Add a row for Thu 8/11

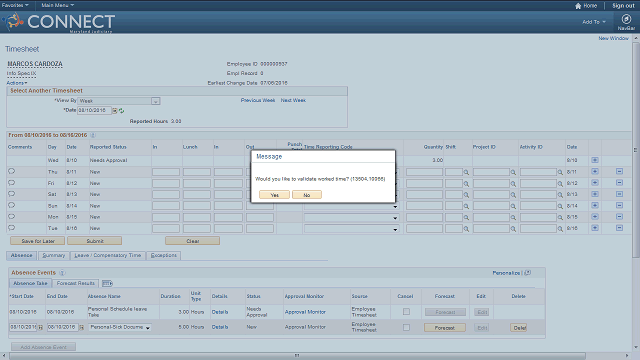(595, 171)
